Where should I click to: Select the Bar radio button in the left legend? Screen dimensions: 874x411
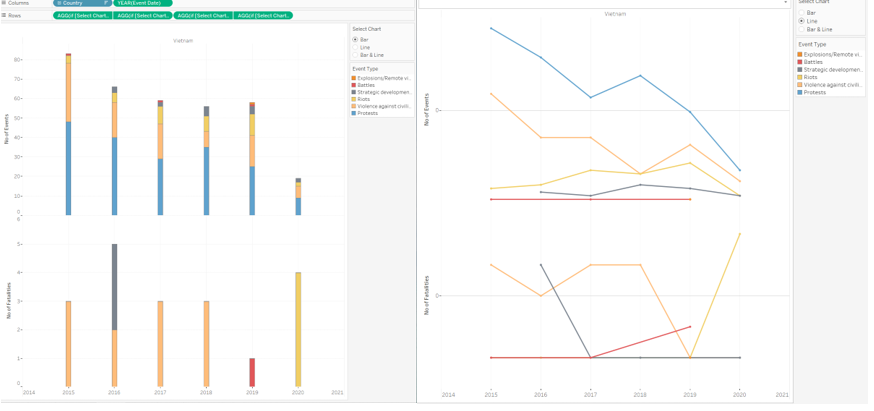pyautogui.click(x=355, y=39)
